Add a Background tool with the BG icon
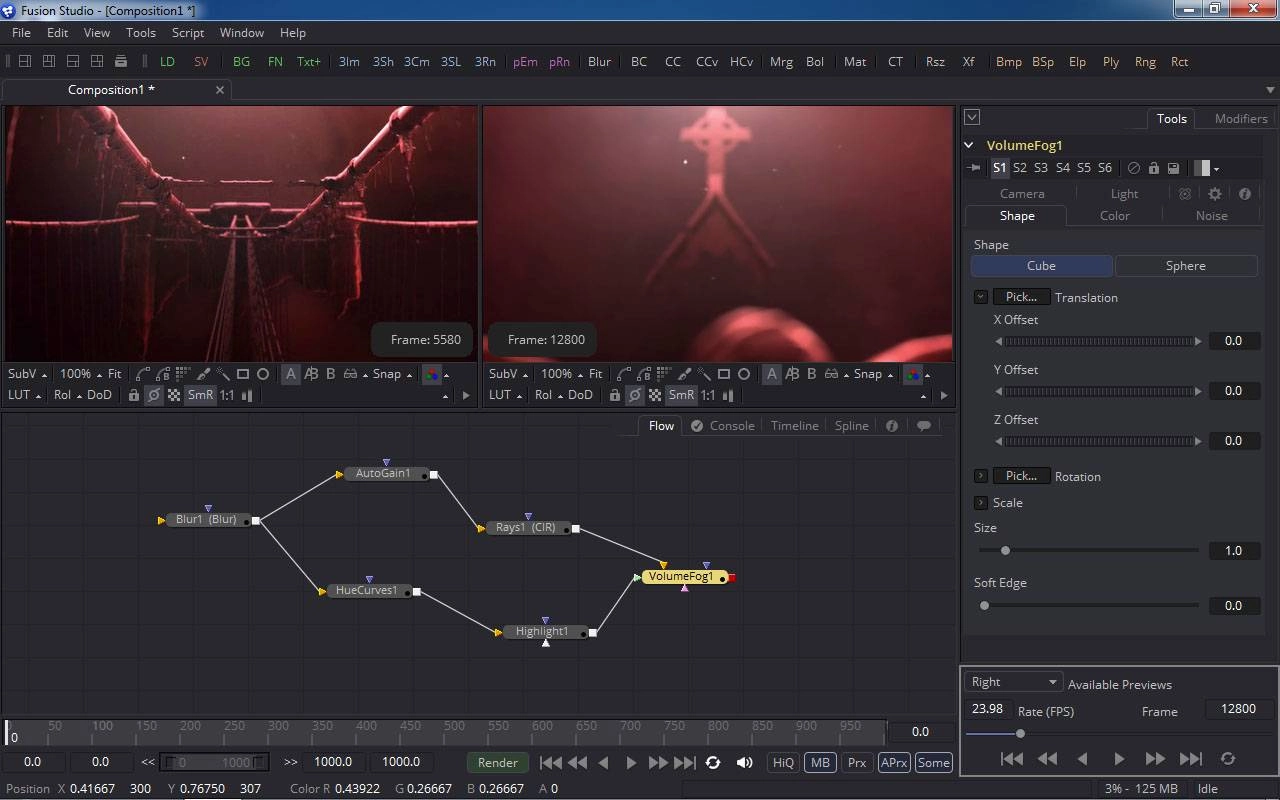The height and width of the screenshot is (800, 1280). click(x=241, y=61)
